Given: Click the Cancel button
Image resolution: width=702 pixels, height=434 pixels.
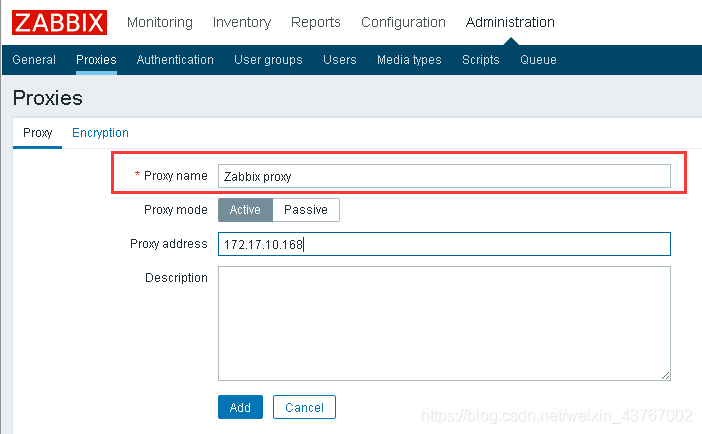Looking at the screenshot, I should 304,407.
